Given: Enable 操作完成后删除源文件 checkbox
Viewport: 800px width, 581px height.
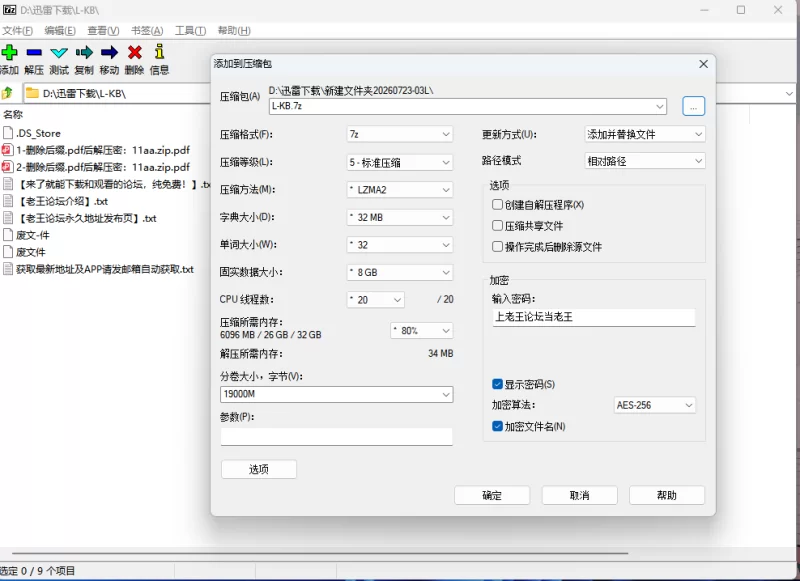Looking at the screenshot, I should pyautogui.click(x=497, y=246).
